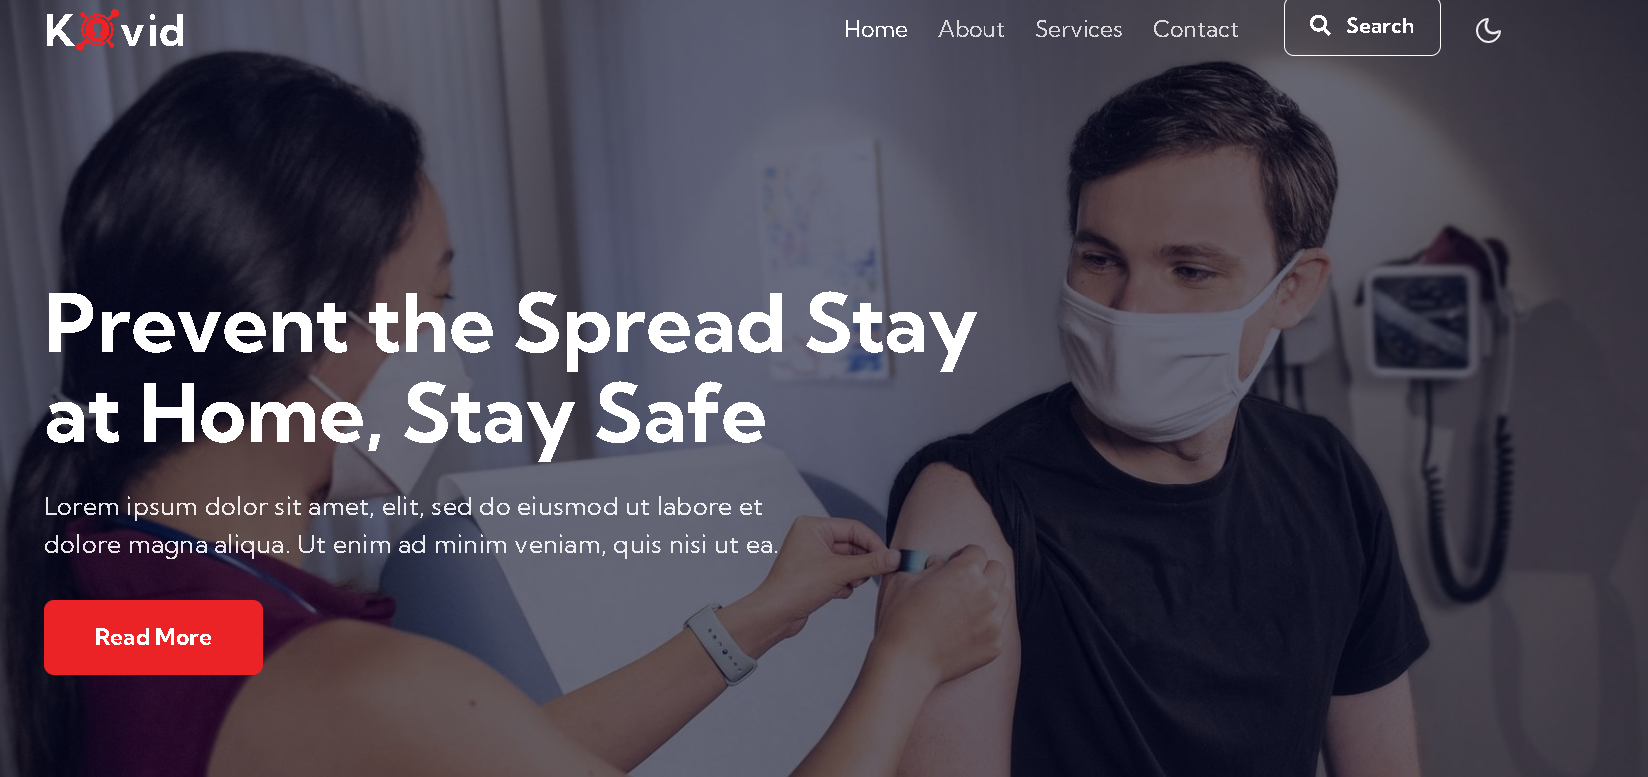This screenshot has width=1648, height=777.
Task: Click the 'Stay Safe' words in the heading
Action: click(585, 415)
